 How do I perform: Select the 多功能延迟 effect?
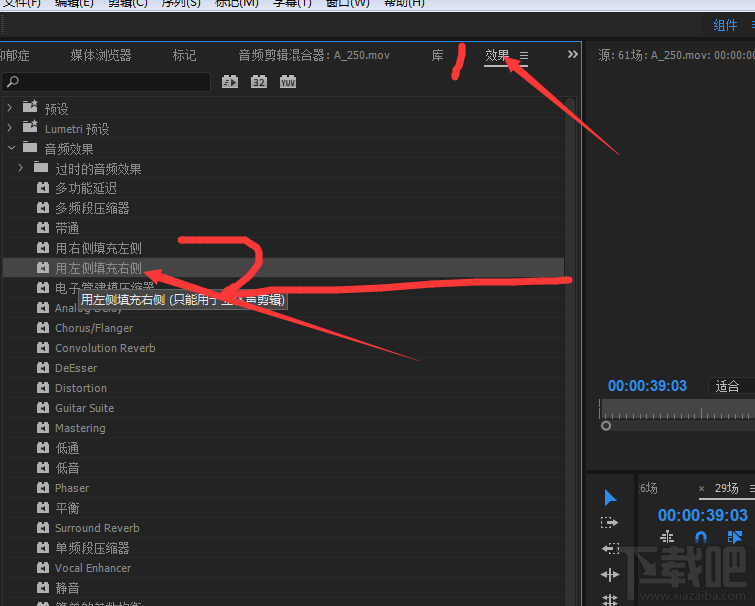86,188
